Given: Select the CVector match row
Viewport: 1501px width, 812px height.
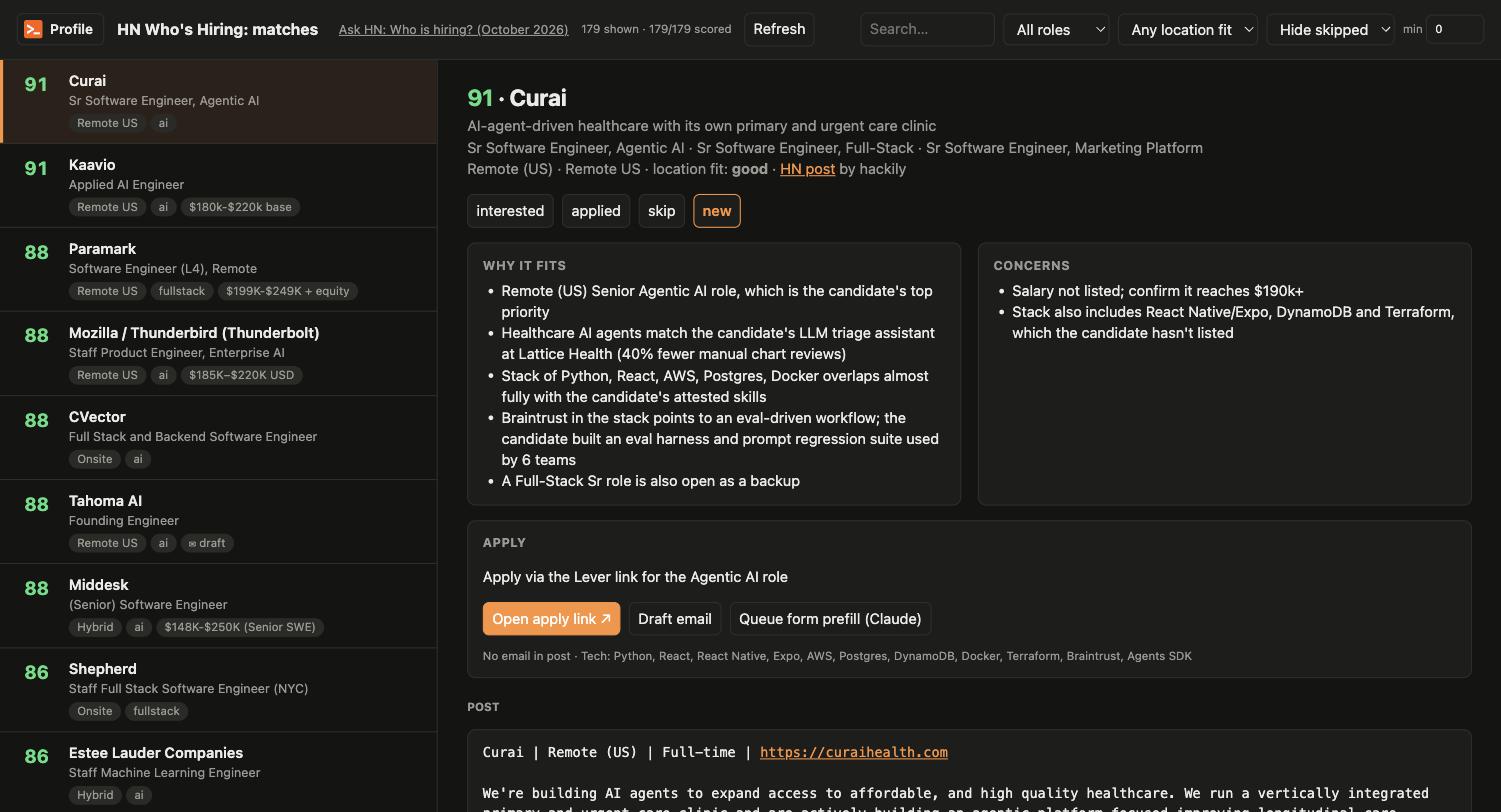Looking at the screenshot, I should click(219, 438).
